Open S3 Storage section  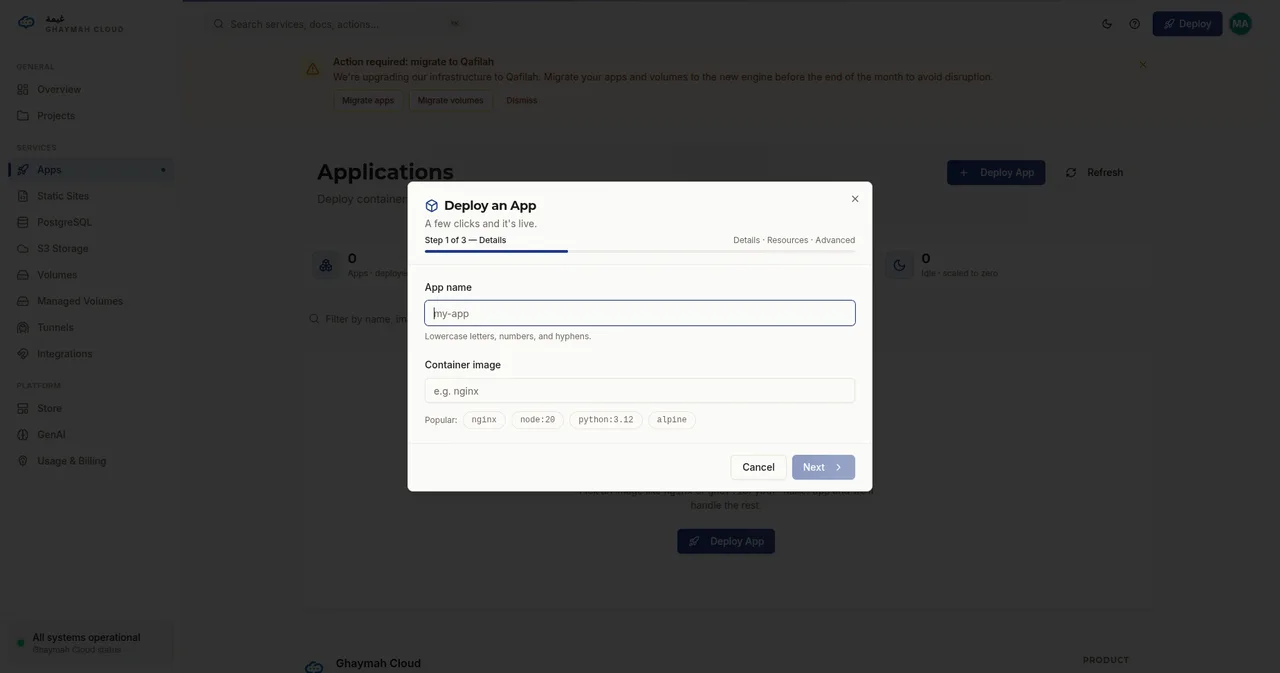click(x=91, y=249)
